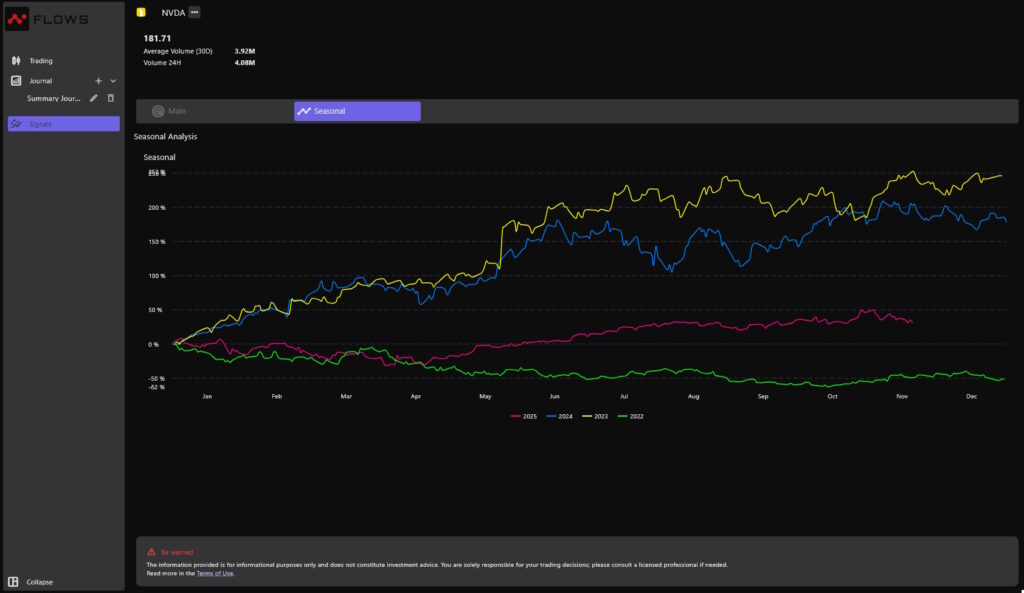Add a new journal with plus icon
Screen dimensions: 1024x593
(x=98, y=81)
